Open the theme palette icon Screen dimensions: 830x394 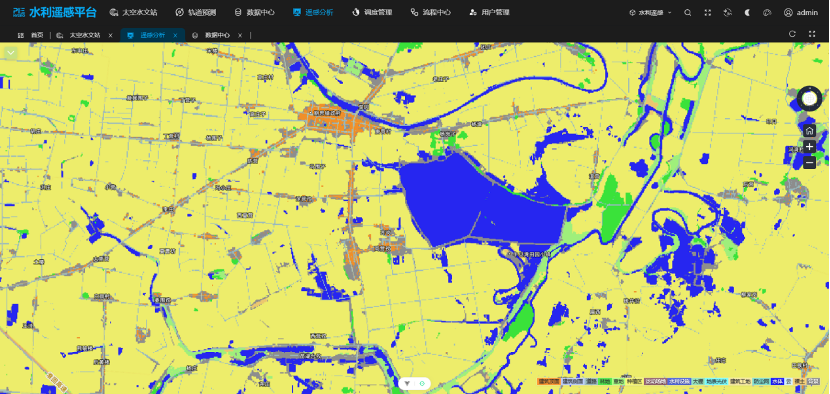point(767,13)
